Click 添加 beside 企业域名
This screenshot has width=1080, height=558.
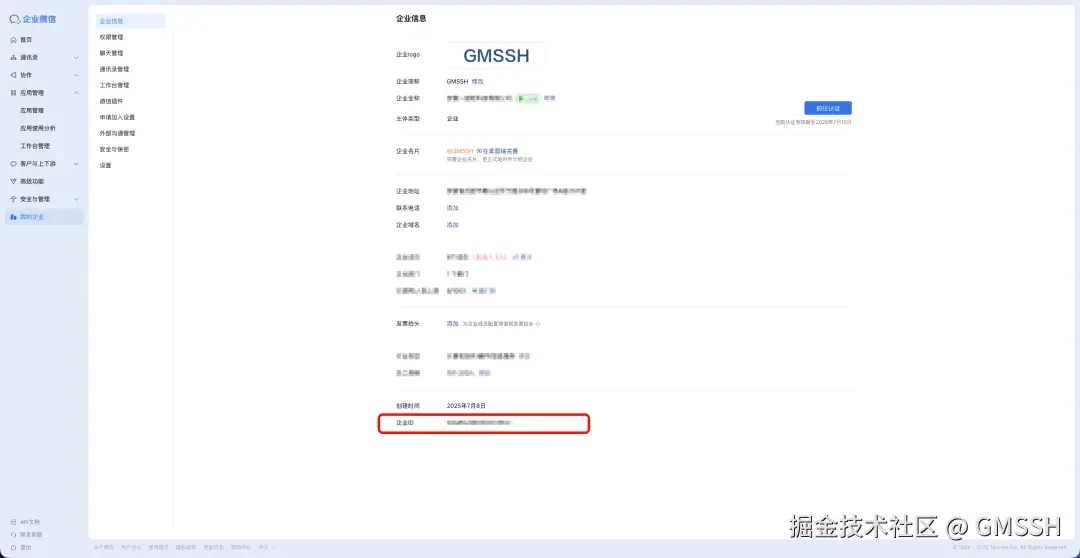point(453,225)
